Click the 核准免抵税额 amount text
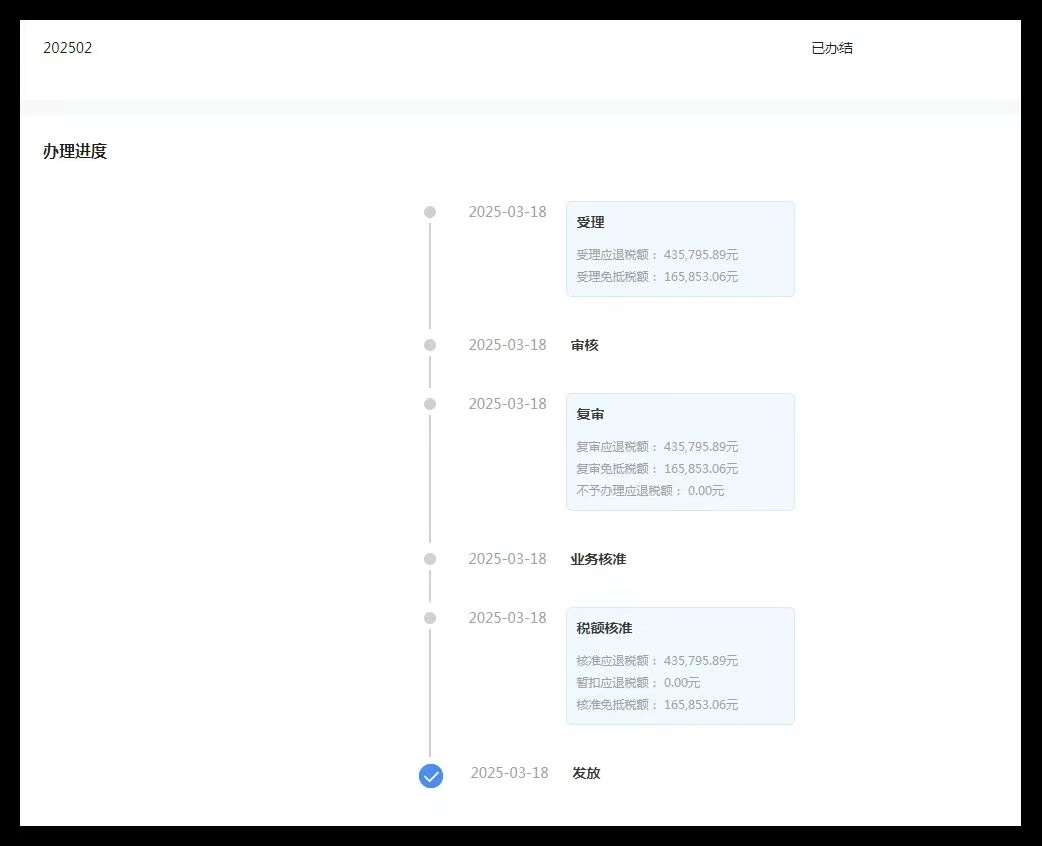This screenshot has width=1042, height=846. tap(655, 704)
